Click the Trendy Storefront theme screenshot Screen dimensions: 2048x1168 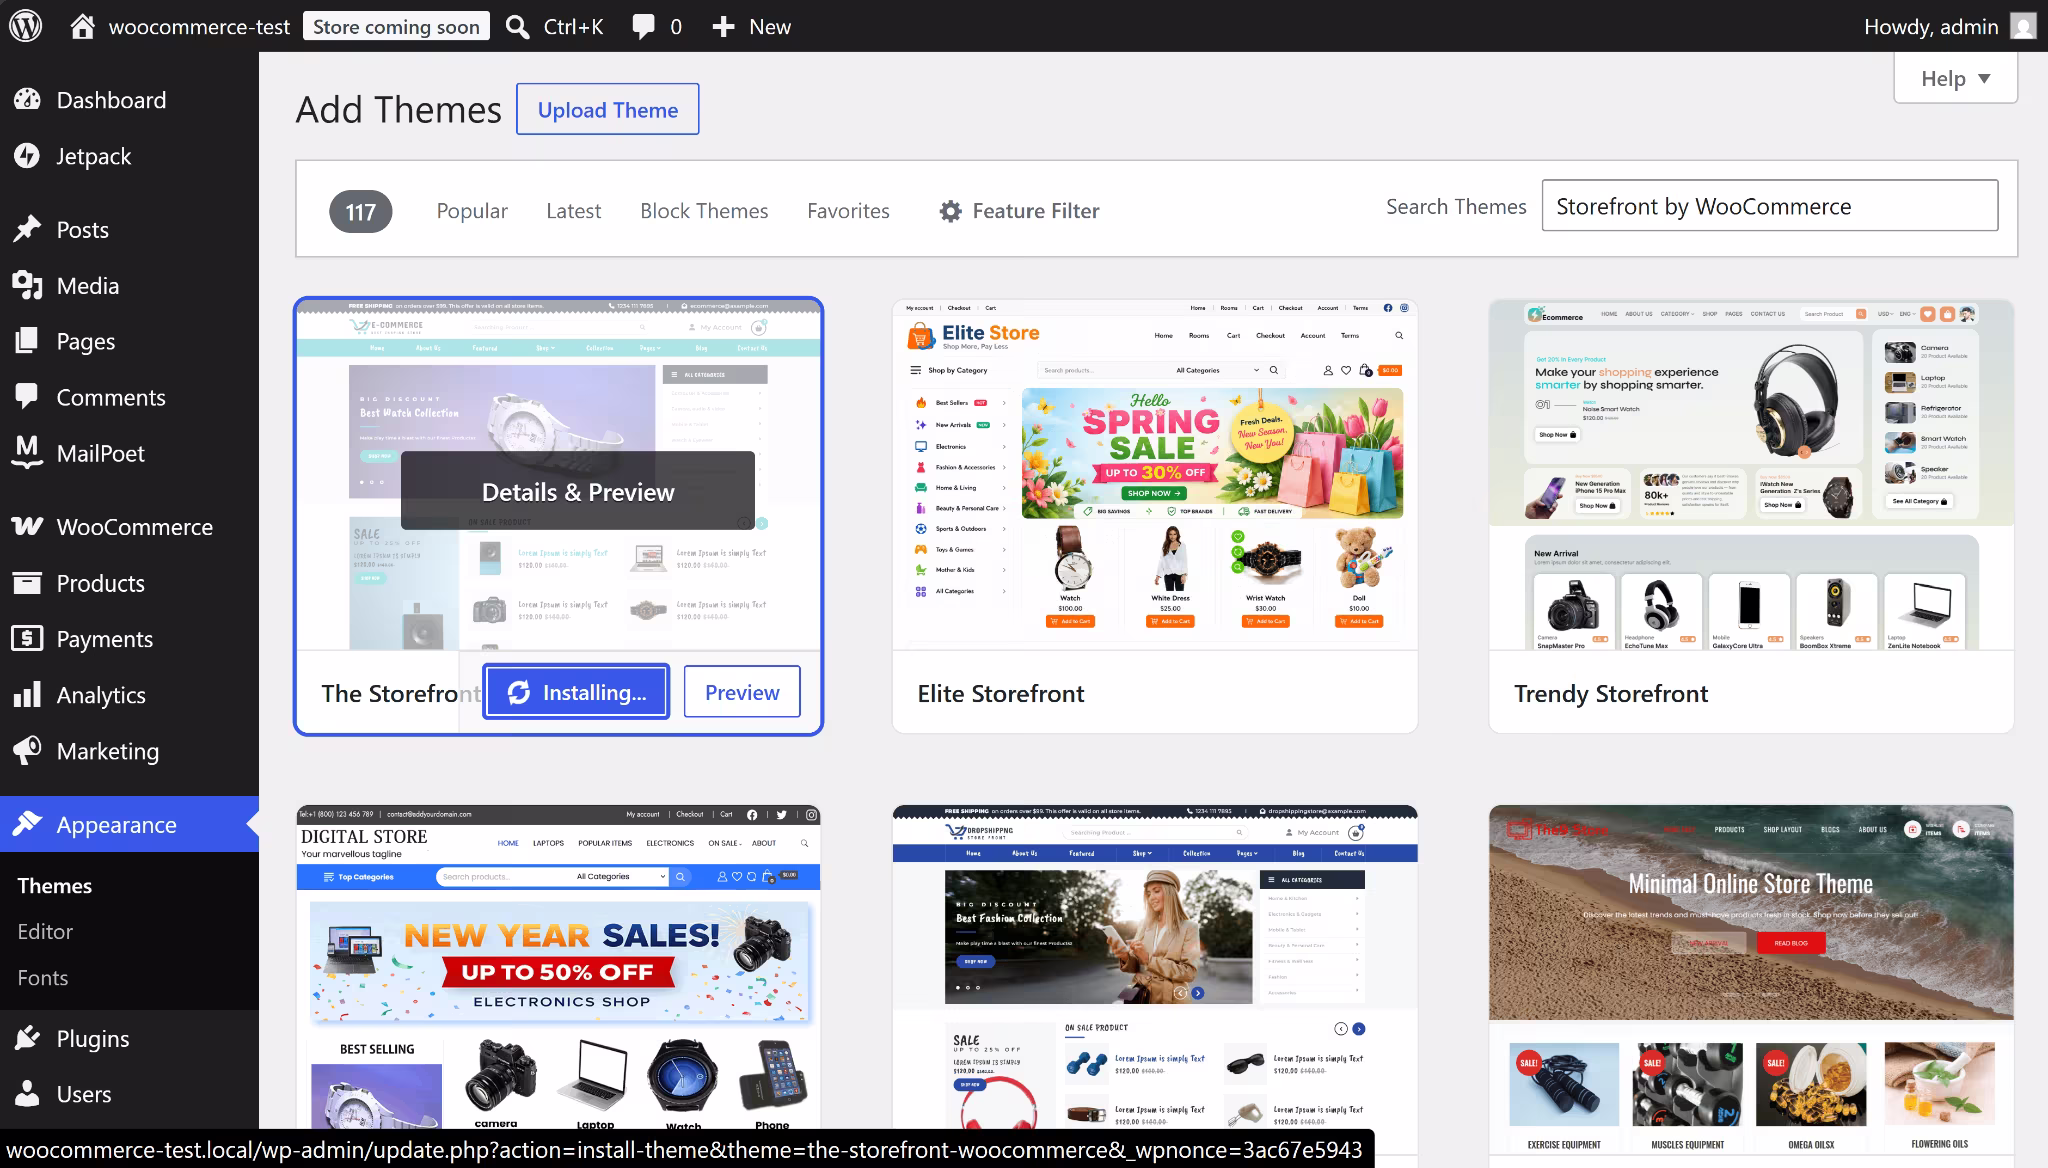[1751, 475]
